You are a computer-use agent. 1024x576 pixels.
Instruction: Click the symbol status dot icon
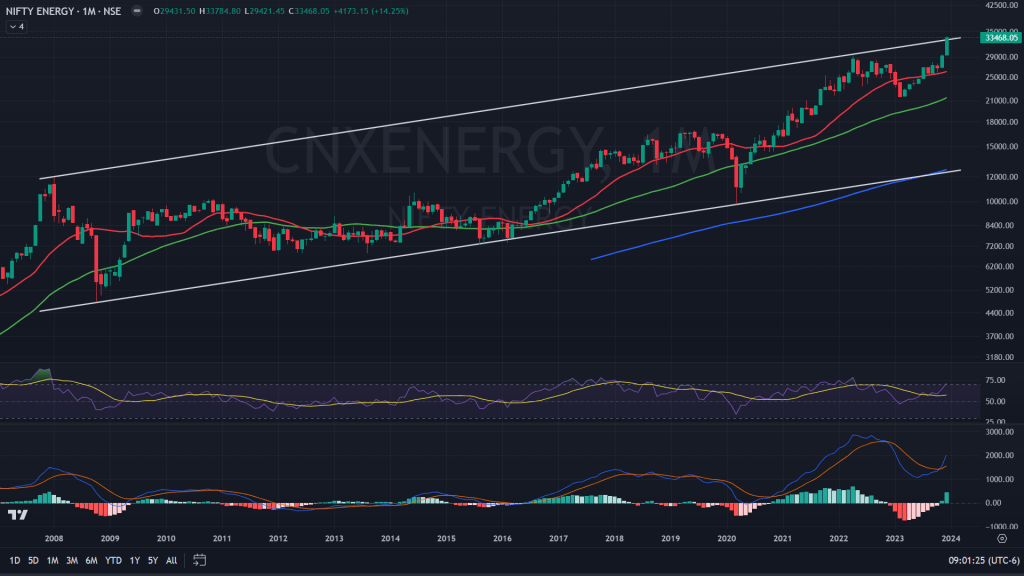134,12
